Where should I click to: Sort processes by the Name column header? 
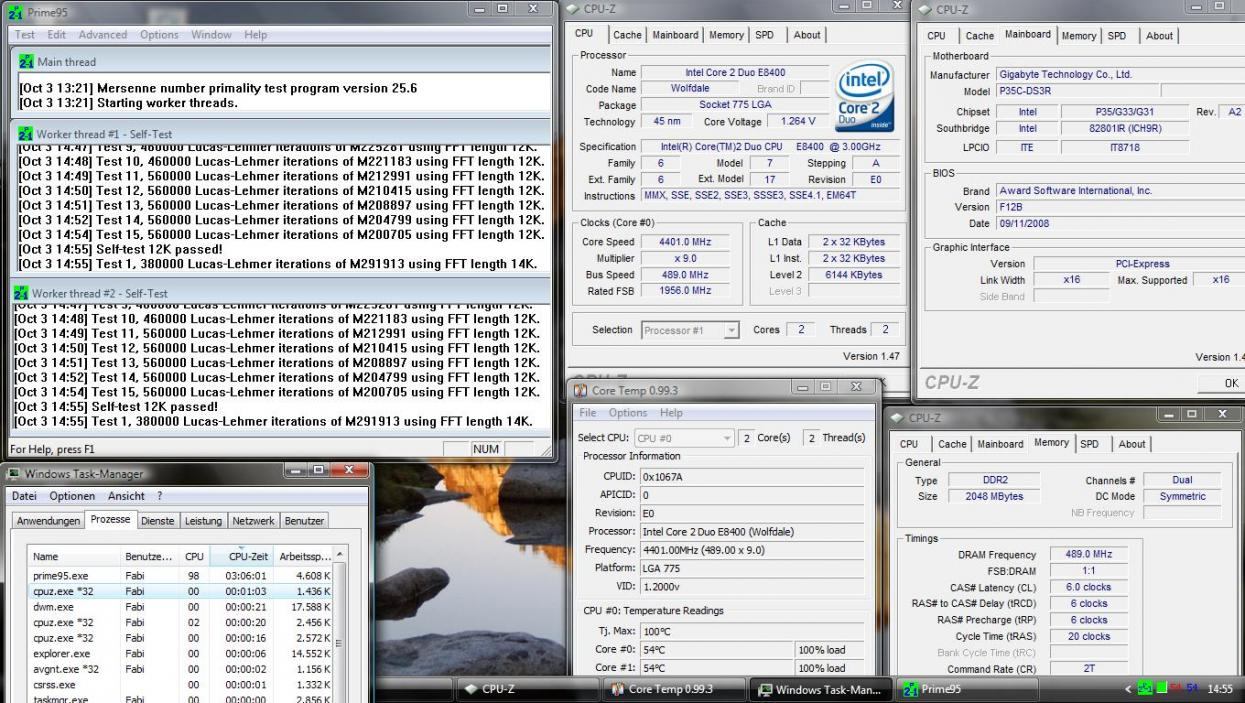point(74,555)
